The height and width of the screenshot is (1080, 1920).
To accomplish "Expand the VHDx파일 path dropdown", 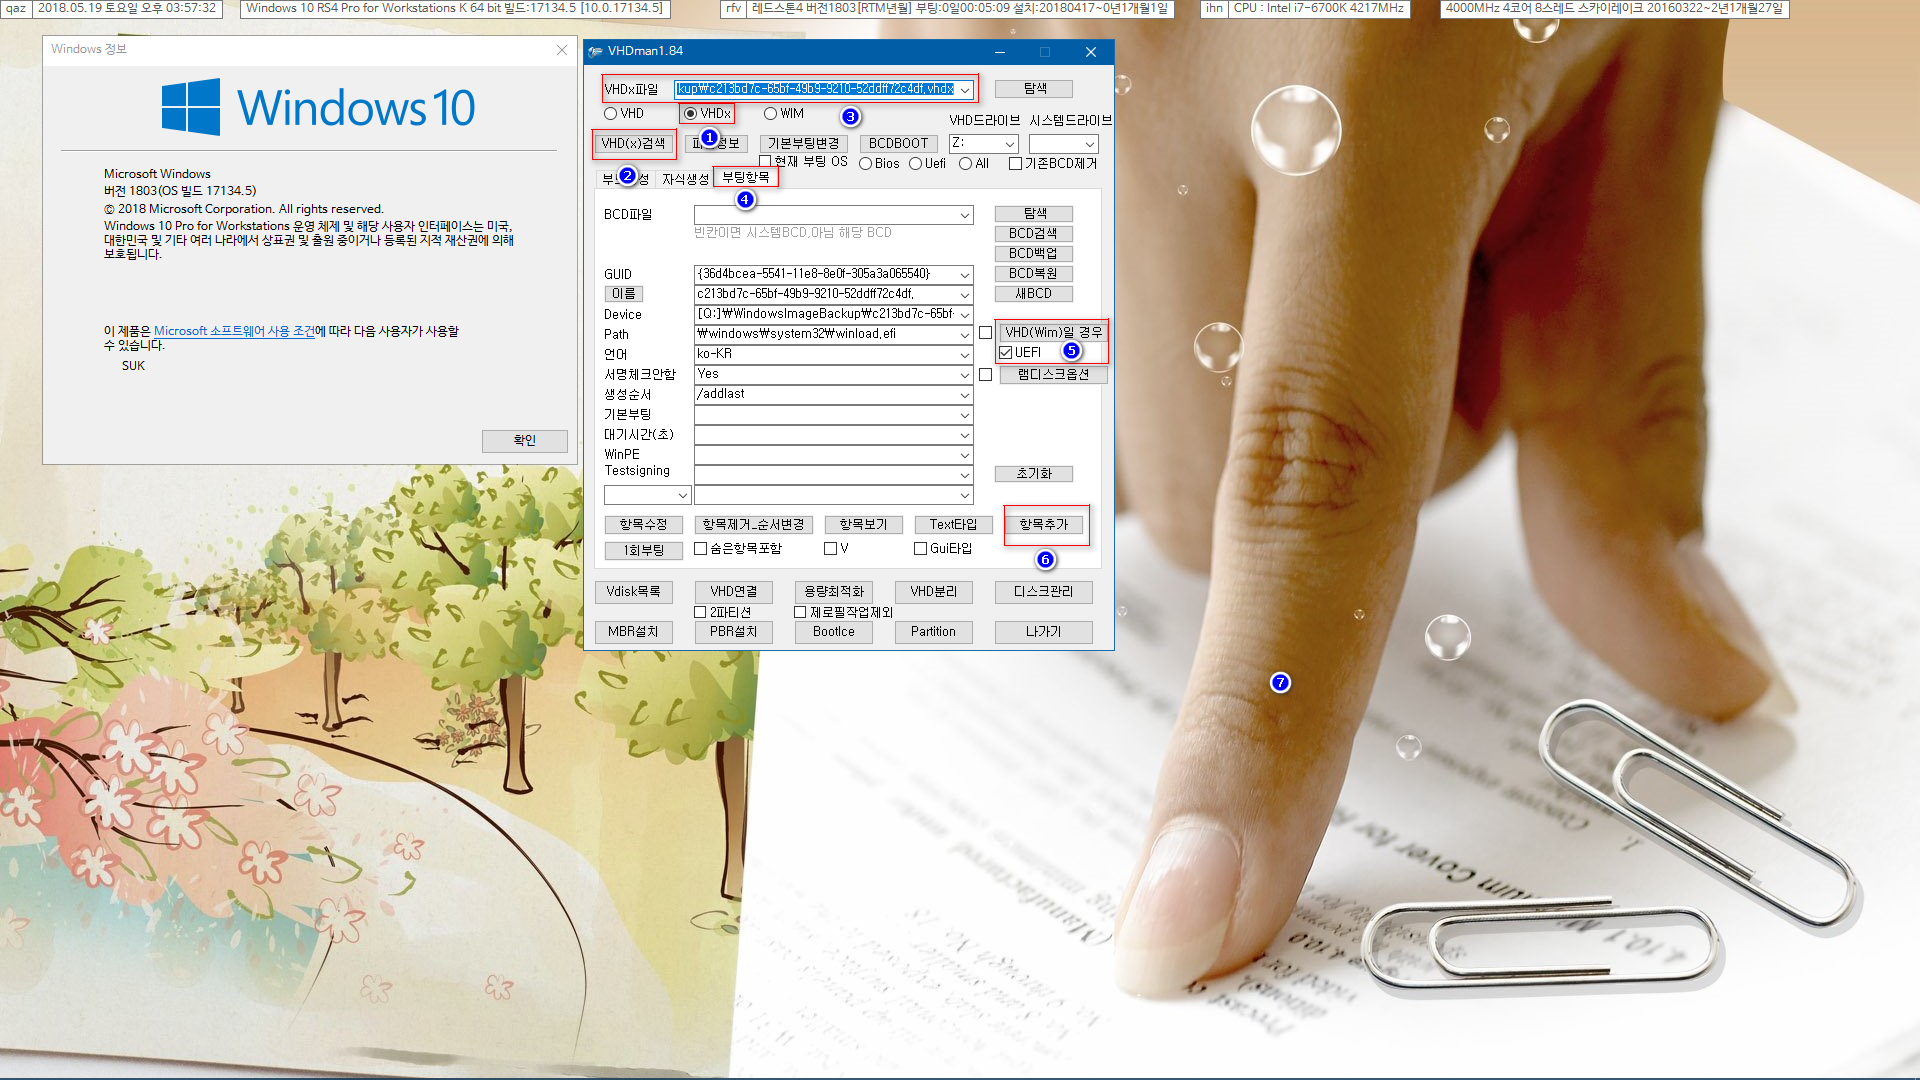I will [x=965, y=90].
